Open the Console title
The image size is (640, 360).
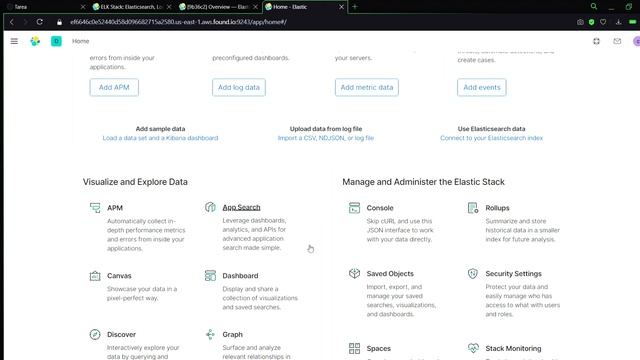click(380, 208)
